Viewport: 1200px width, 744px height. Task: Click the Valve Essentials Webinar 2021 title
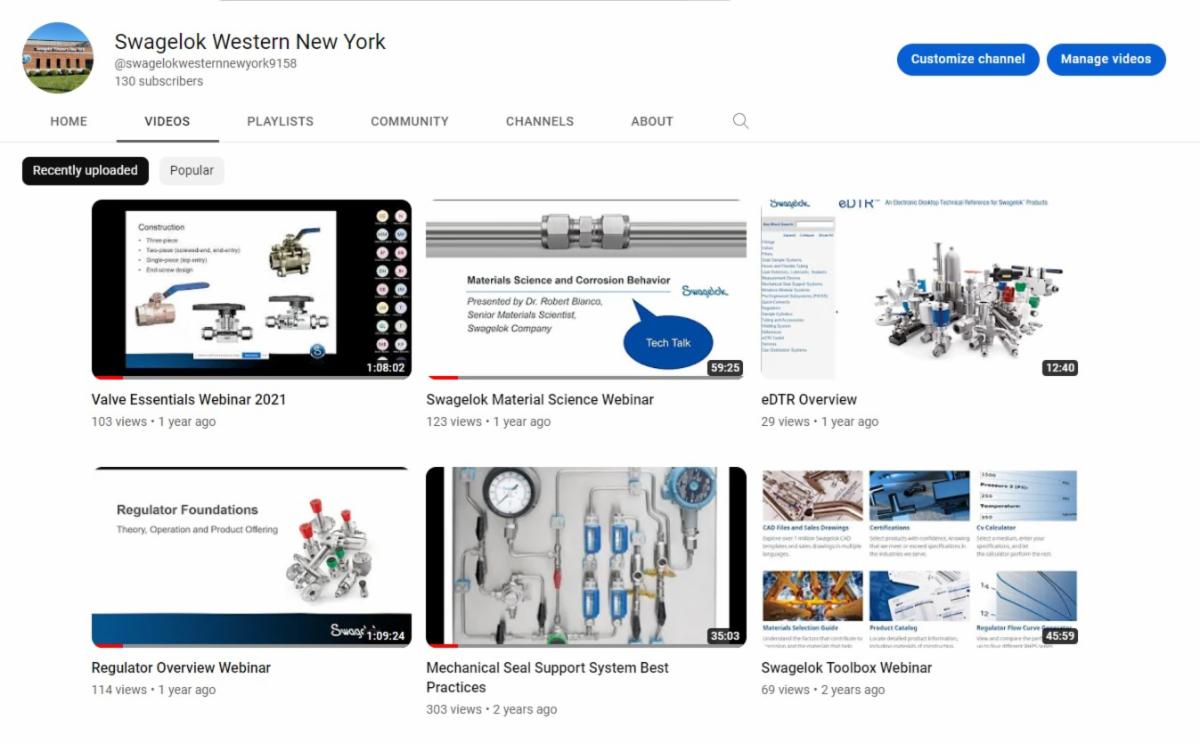[189, 400]
